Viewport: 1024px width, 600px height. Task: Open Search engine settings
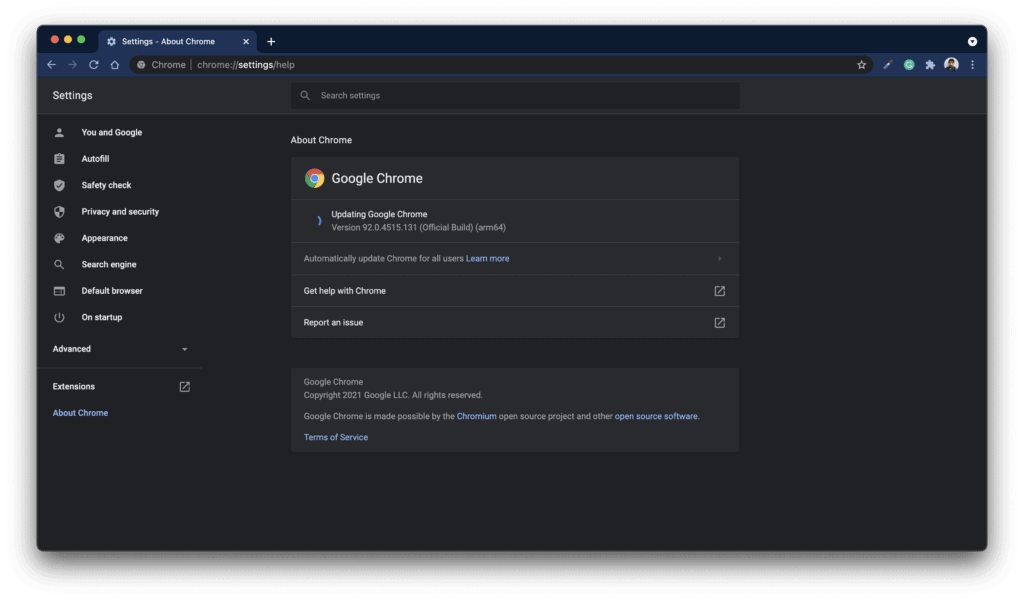pyautogui.click(x=109, y=264)
